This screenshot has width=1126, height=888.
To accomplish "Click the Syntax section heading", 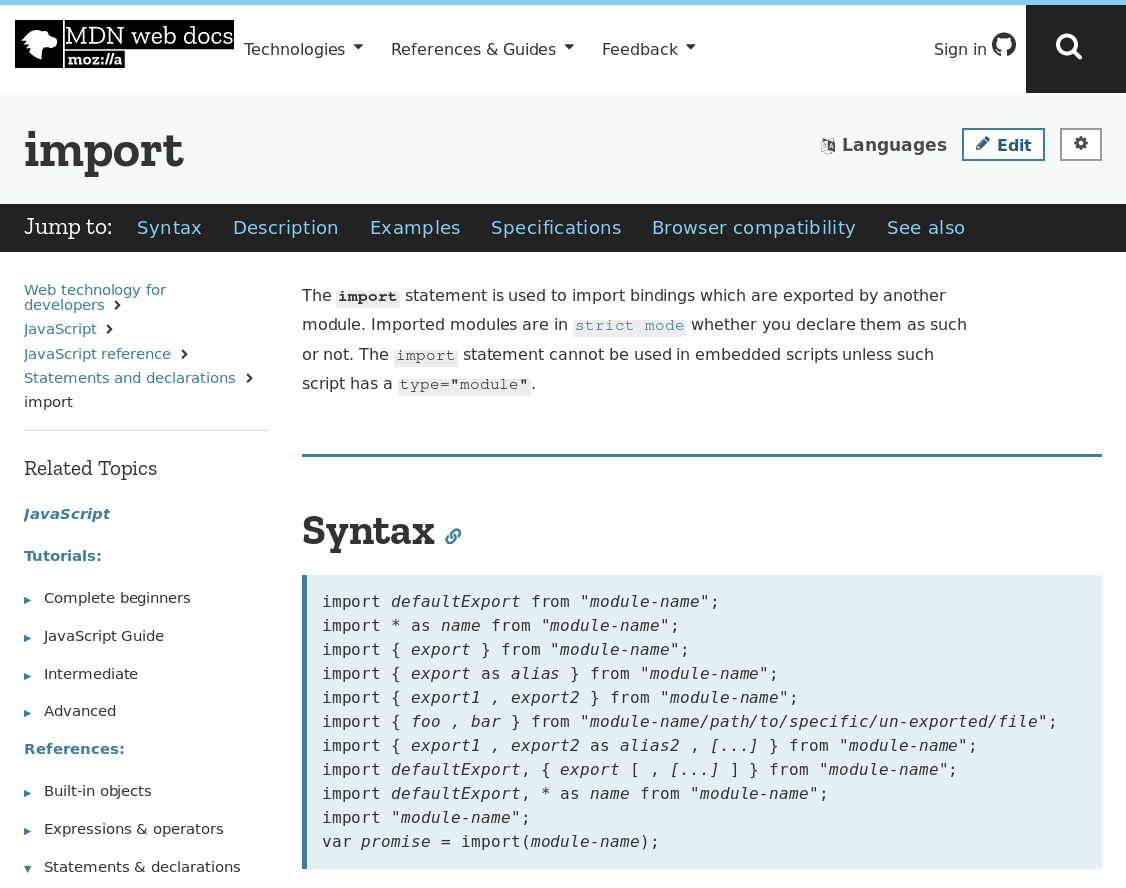I will (368, 531).
